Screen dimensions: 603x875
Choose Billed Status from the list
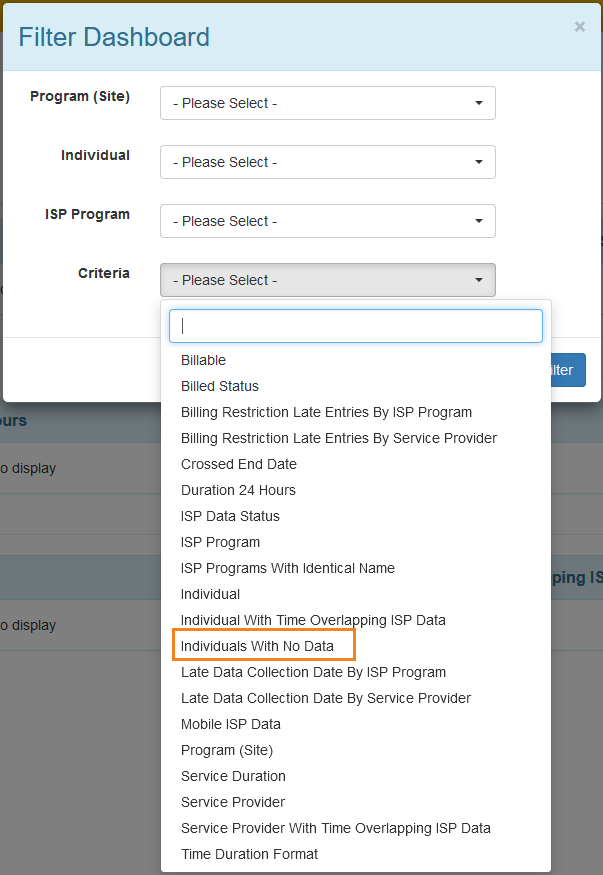(x=220, y=386)
